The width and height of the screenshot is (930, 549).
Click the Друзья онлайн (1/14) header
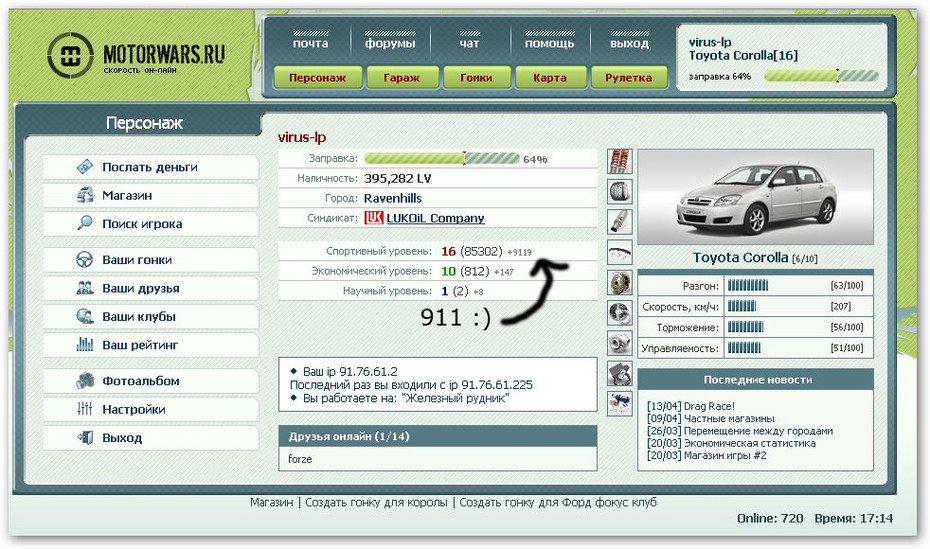(x=438, y=436)
